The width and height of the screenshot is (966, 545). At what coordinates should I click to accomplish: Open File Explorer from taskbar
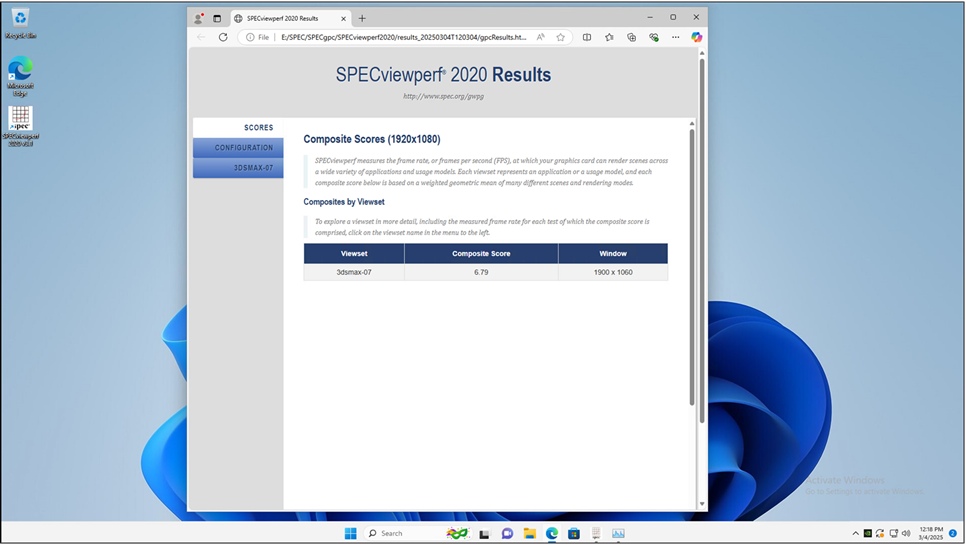pos(529,533)
